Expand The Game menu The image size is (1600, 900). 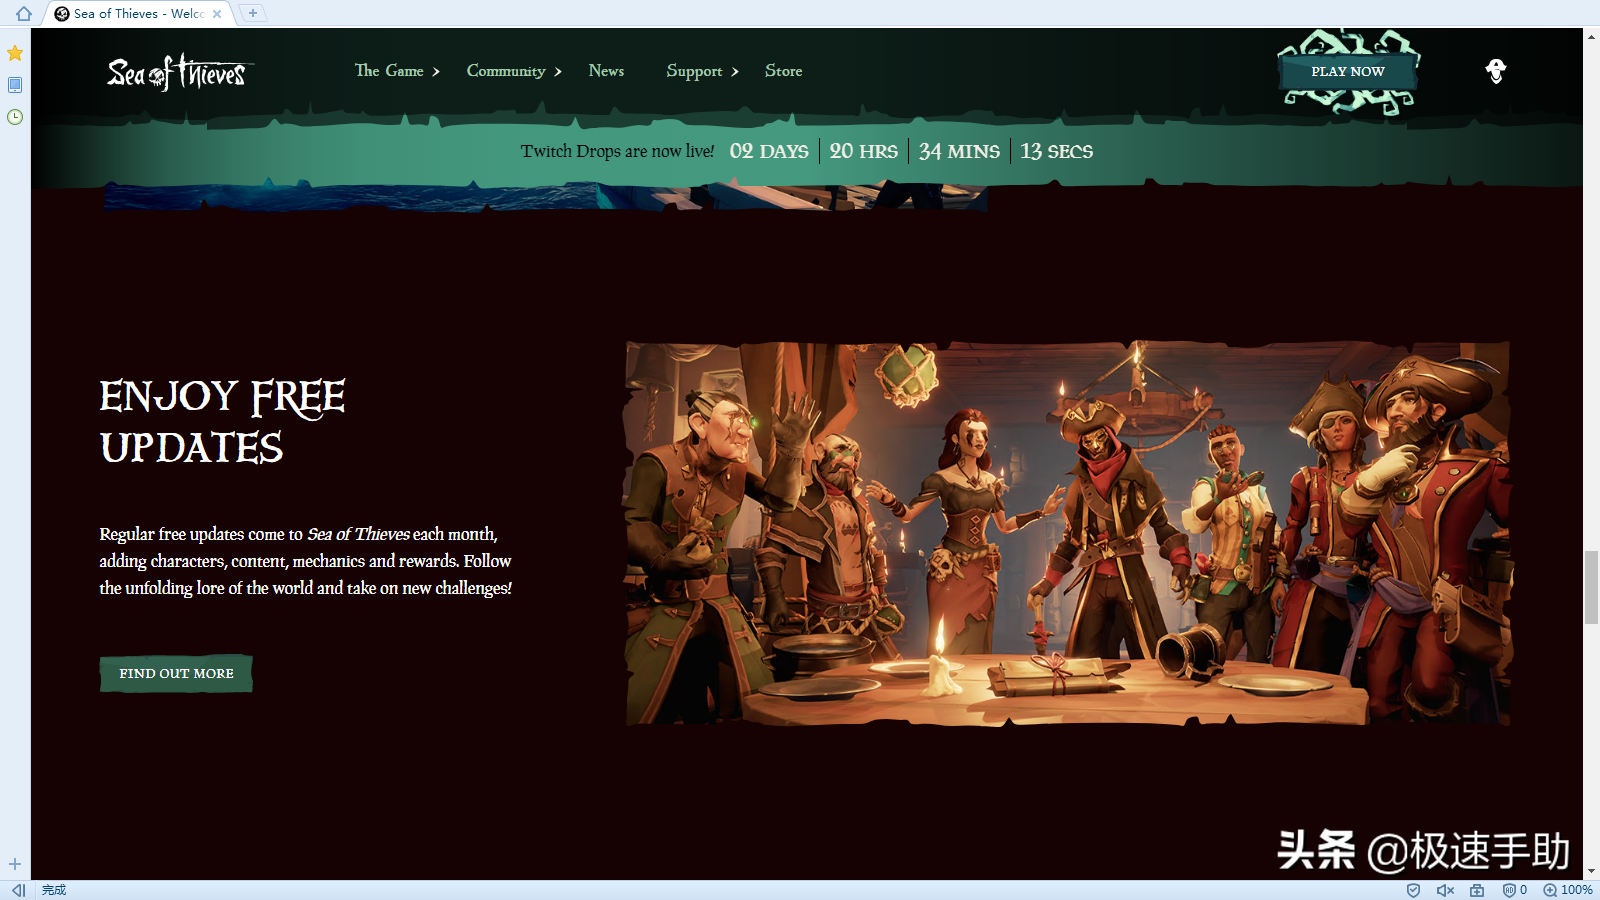(397, 71)
